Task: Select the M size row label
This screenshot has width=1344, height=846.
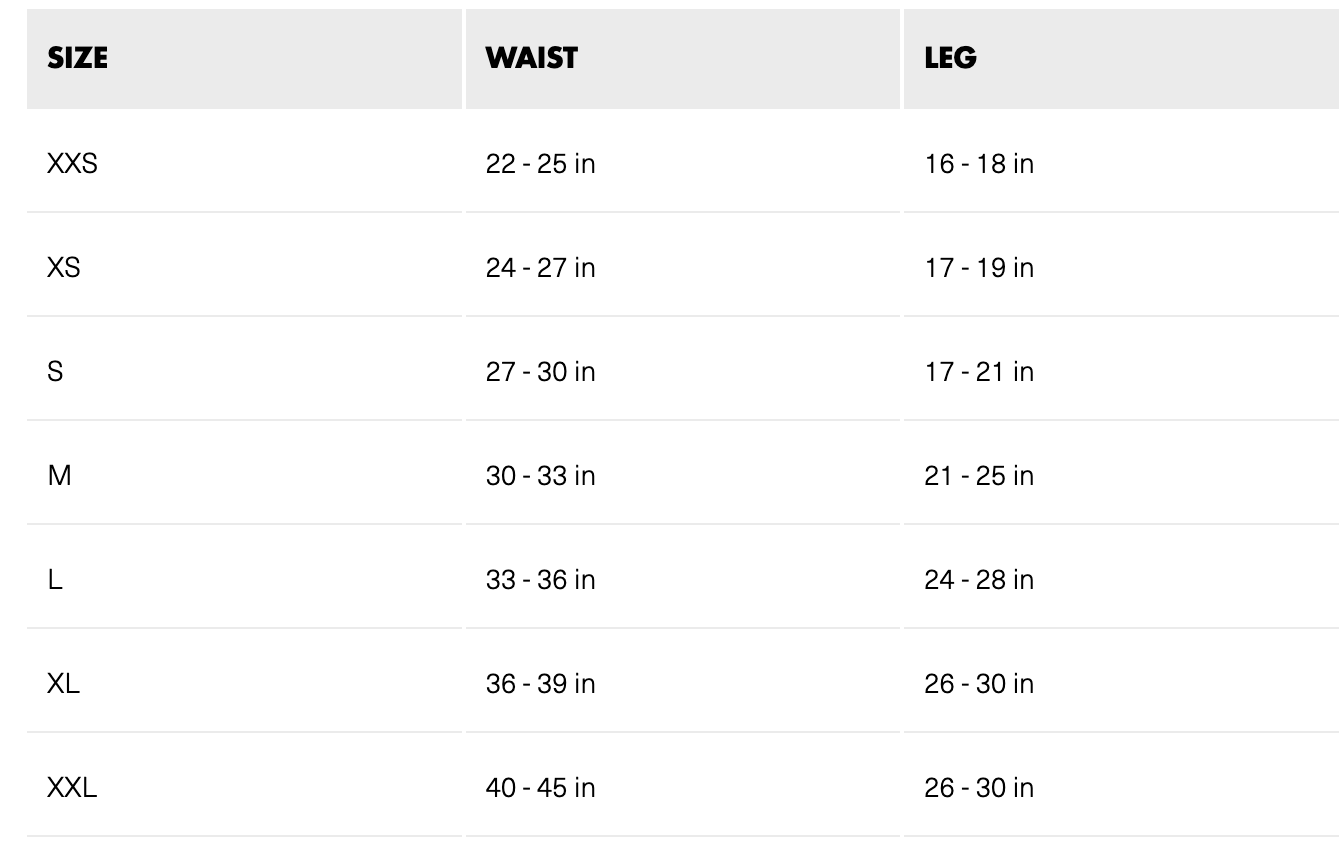Action: coord(59,475)
